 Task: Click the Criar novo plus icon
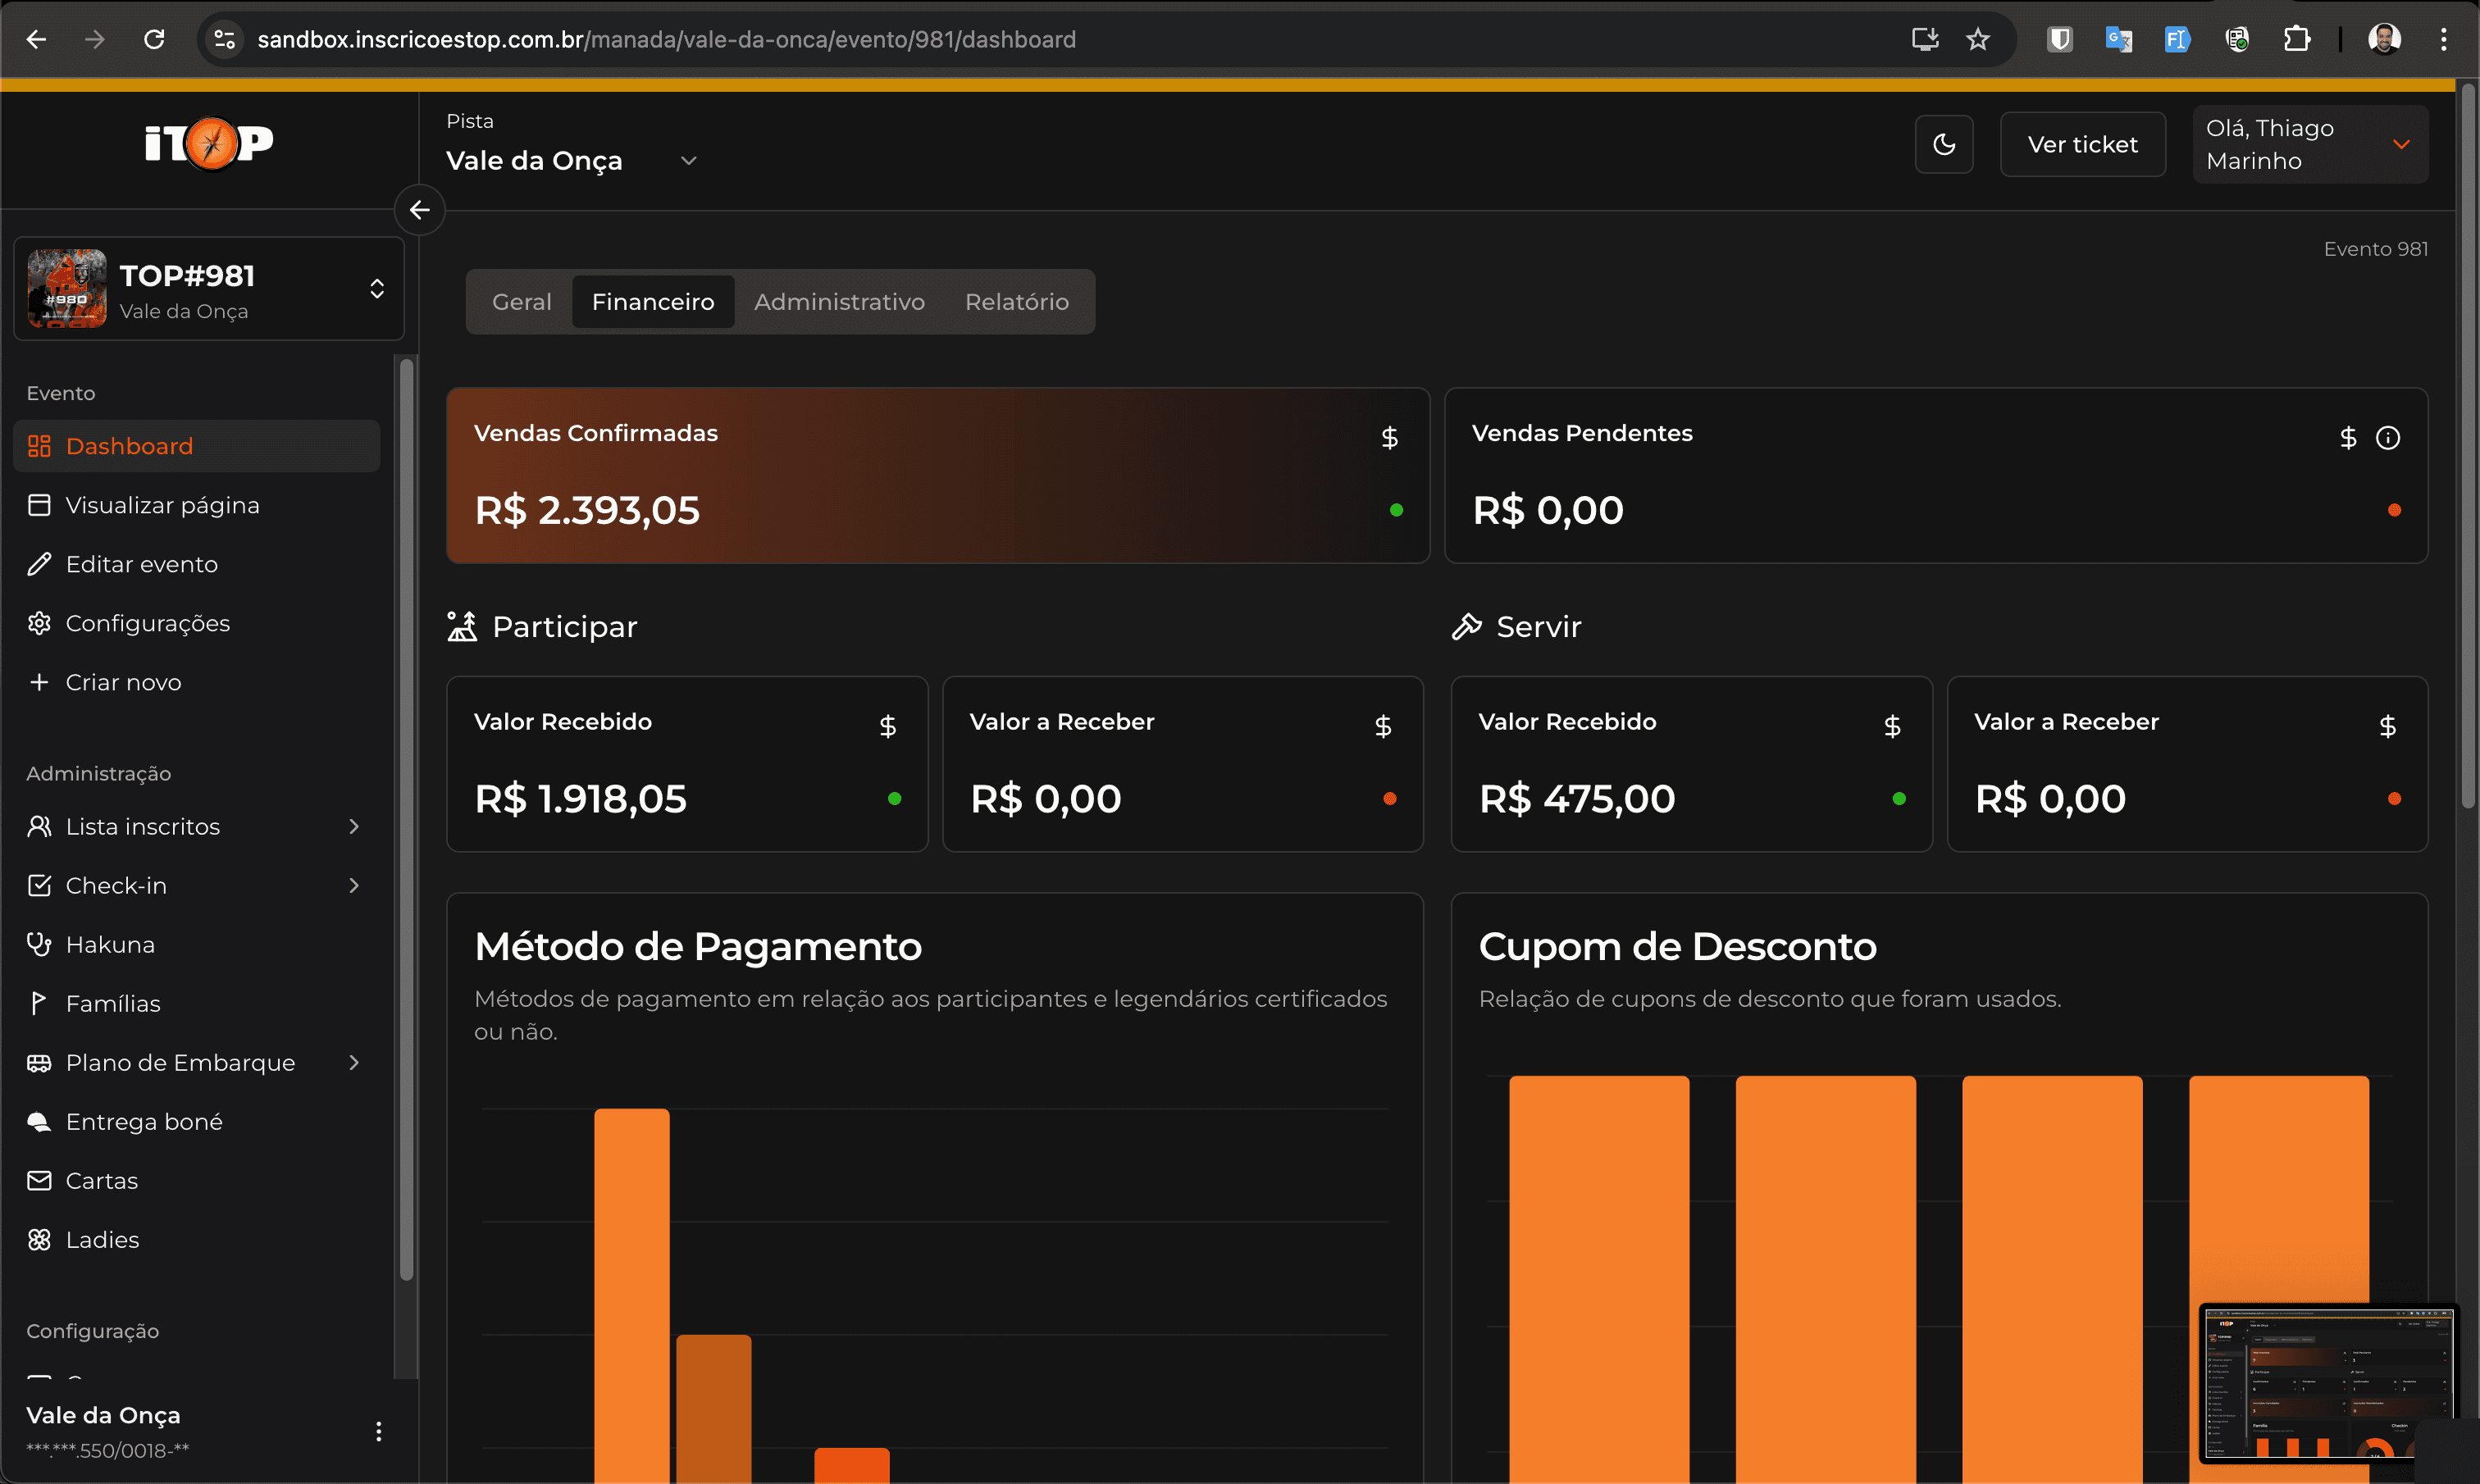click(39, 682)
